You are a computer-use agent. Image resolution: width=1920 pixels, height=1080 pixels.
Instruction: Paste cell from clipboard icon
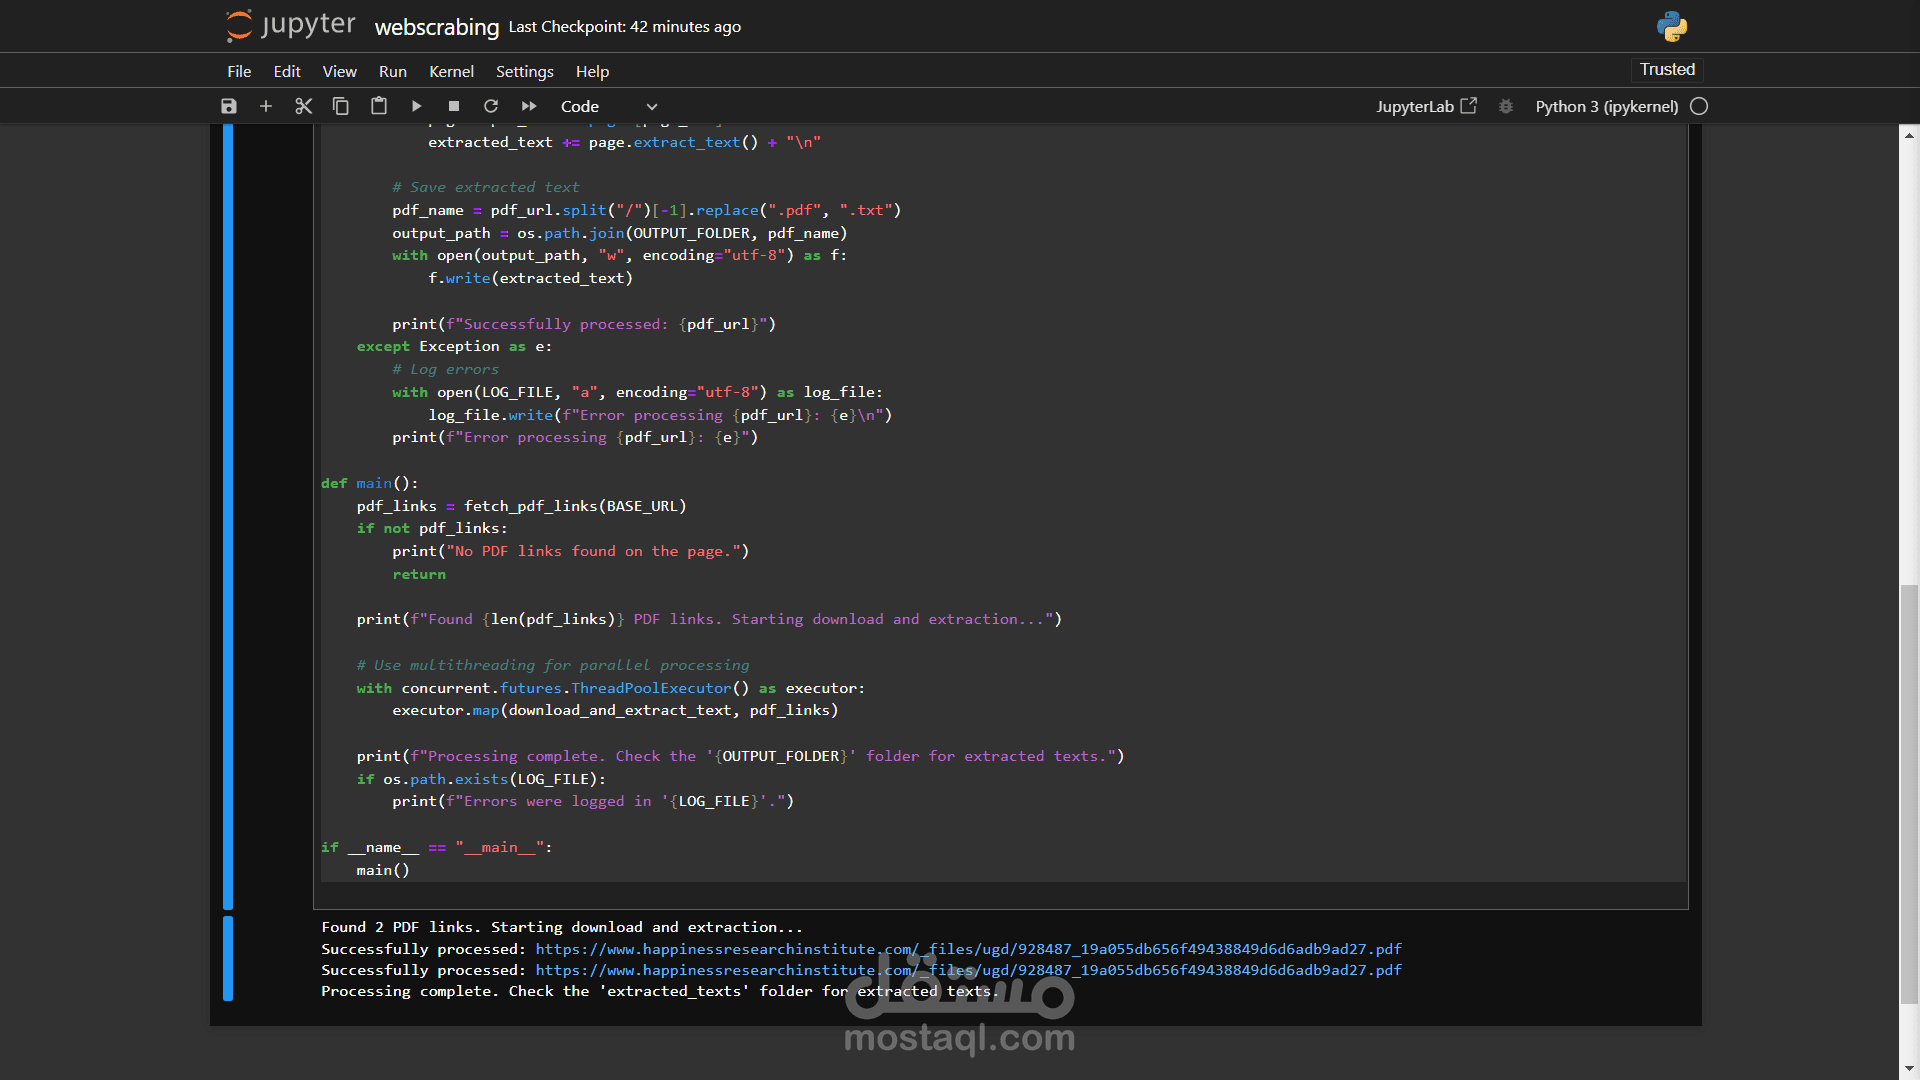[379, 106]
